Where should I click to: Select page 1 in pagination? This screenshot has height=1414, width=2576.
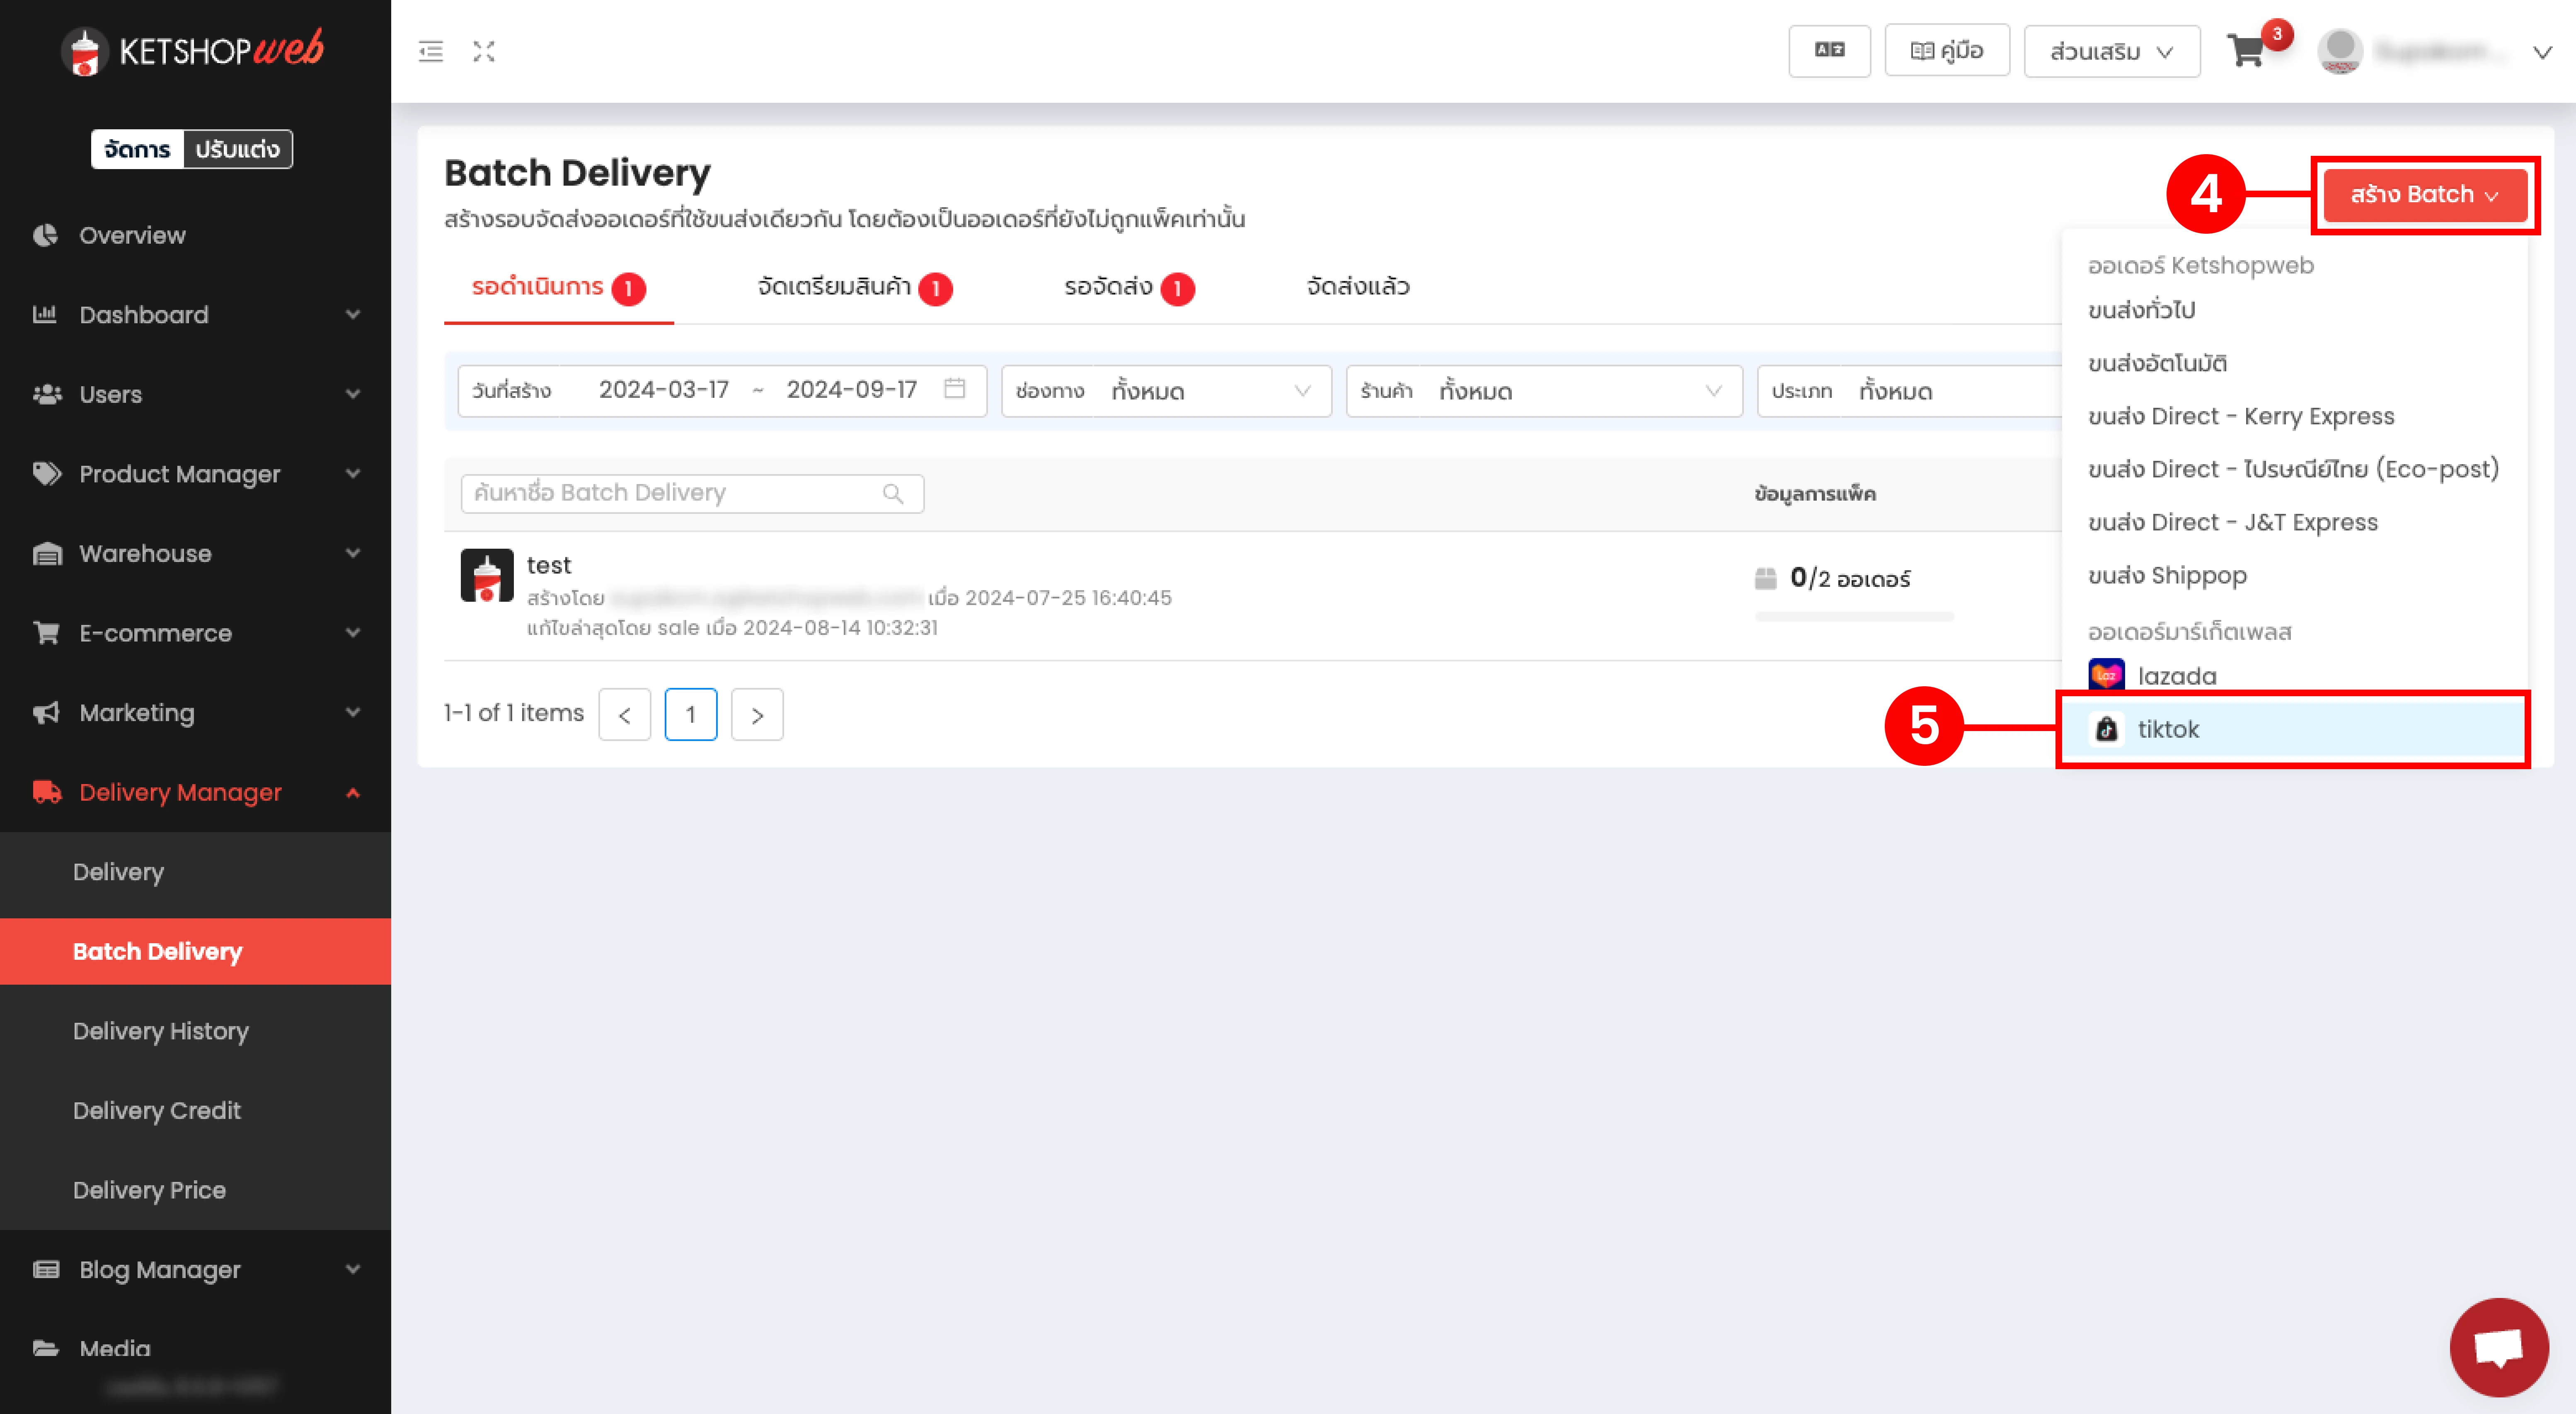[x=691, y=714]
